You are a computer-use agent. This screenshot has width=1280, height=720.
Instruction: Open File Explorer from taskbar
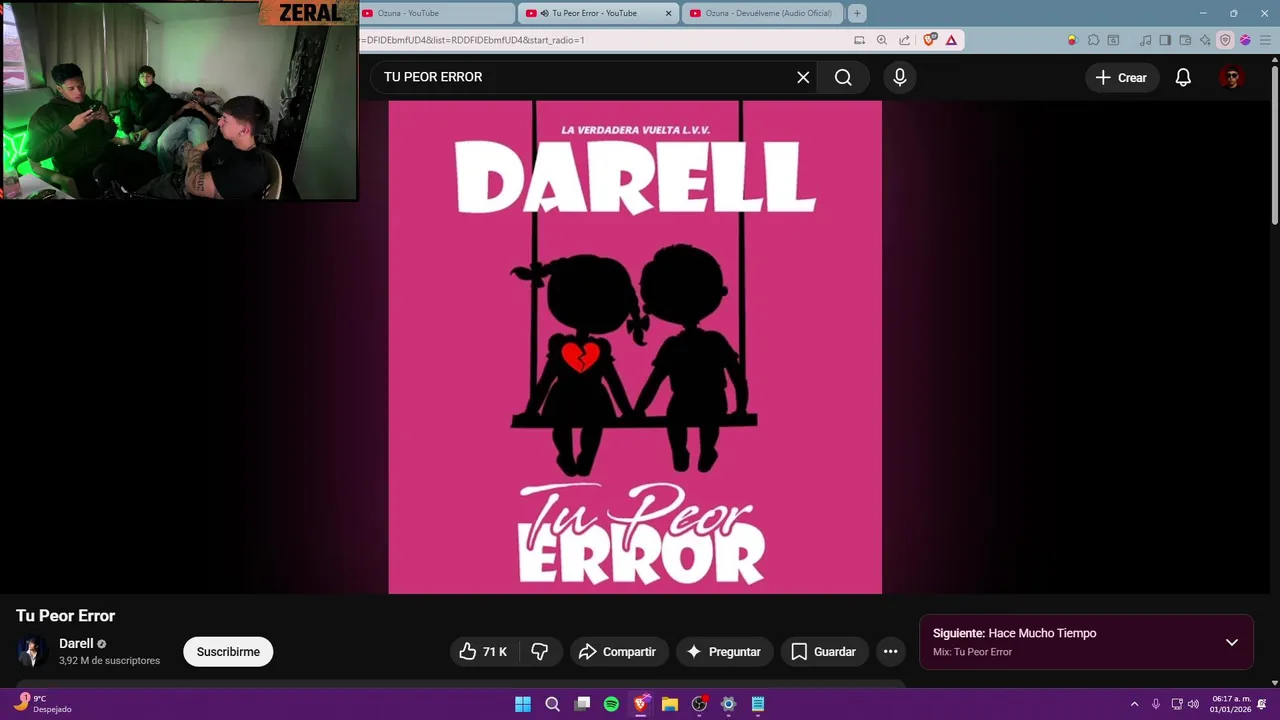pos(670,704)
